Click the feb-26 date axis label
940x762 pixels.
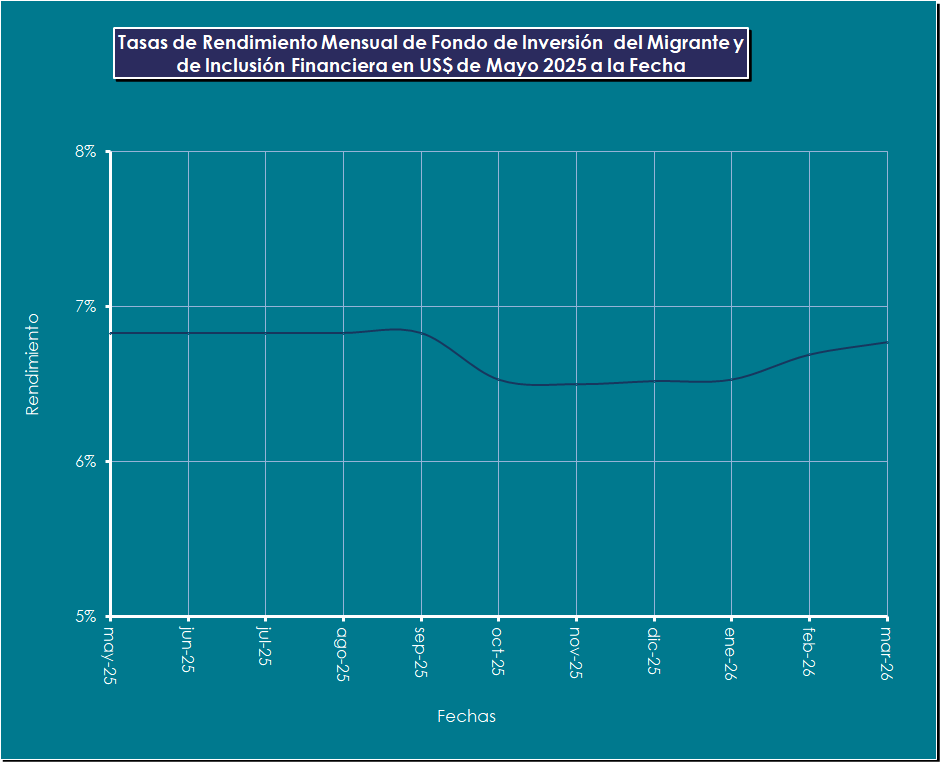tap(809, 652)
